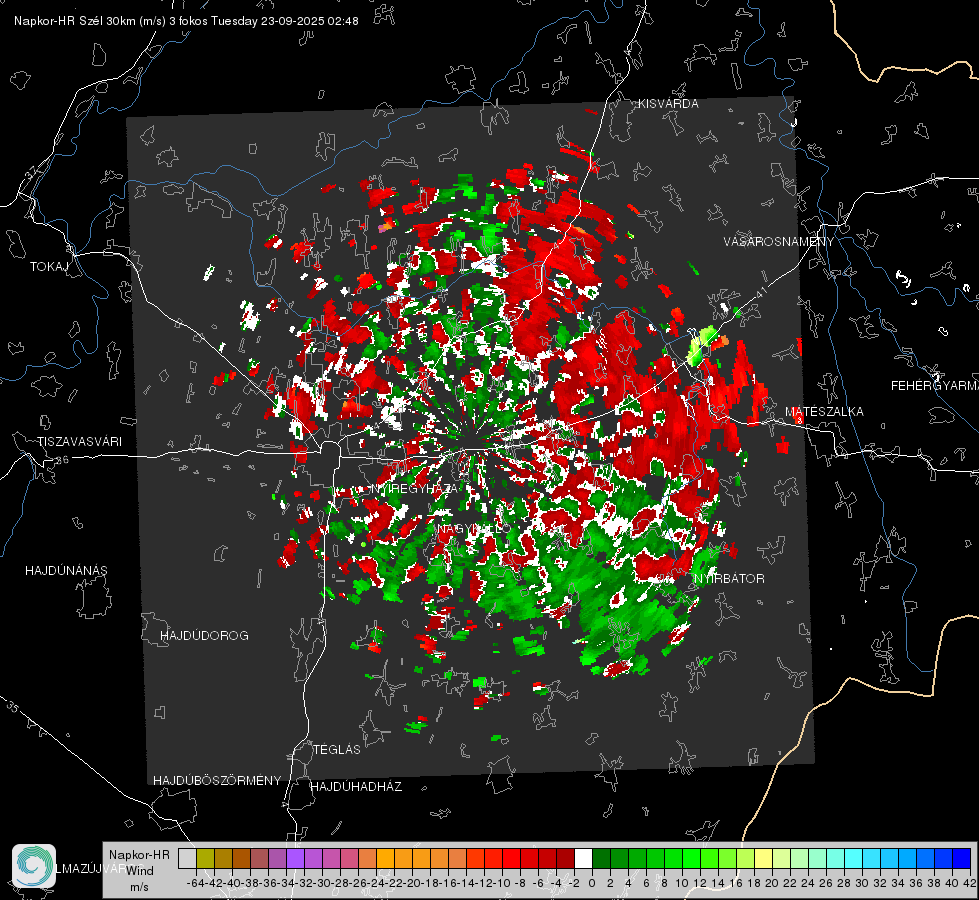Pick the dark red swatch left of white
This screenshot has width=979, height=900.
pos(565,858)
